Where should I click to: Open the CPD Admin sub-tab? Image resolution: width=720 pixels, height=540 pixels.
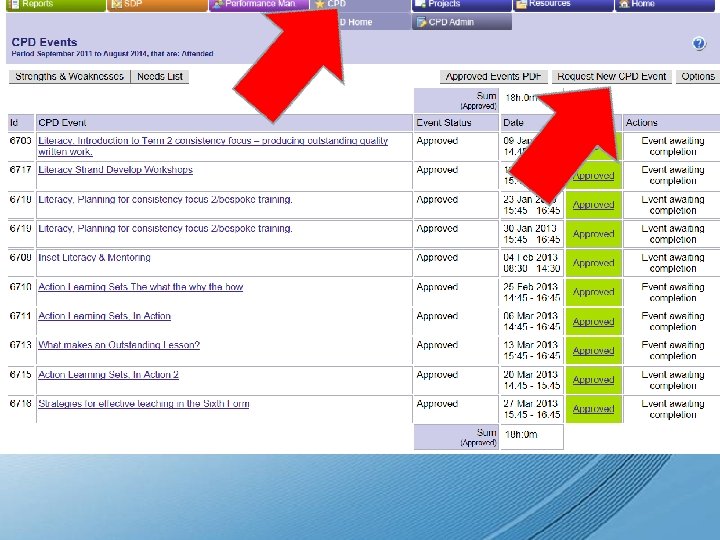coord(462,22)
